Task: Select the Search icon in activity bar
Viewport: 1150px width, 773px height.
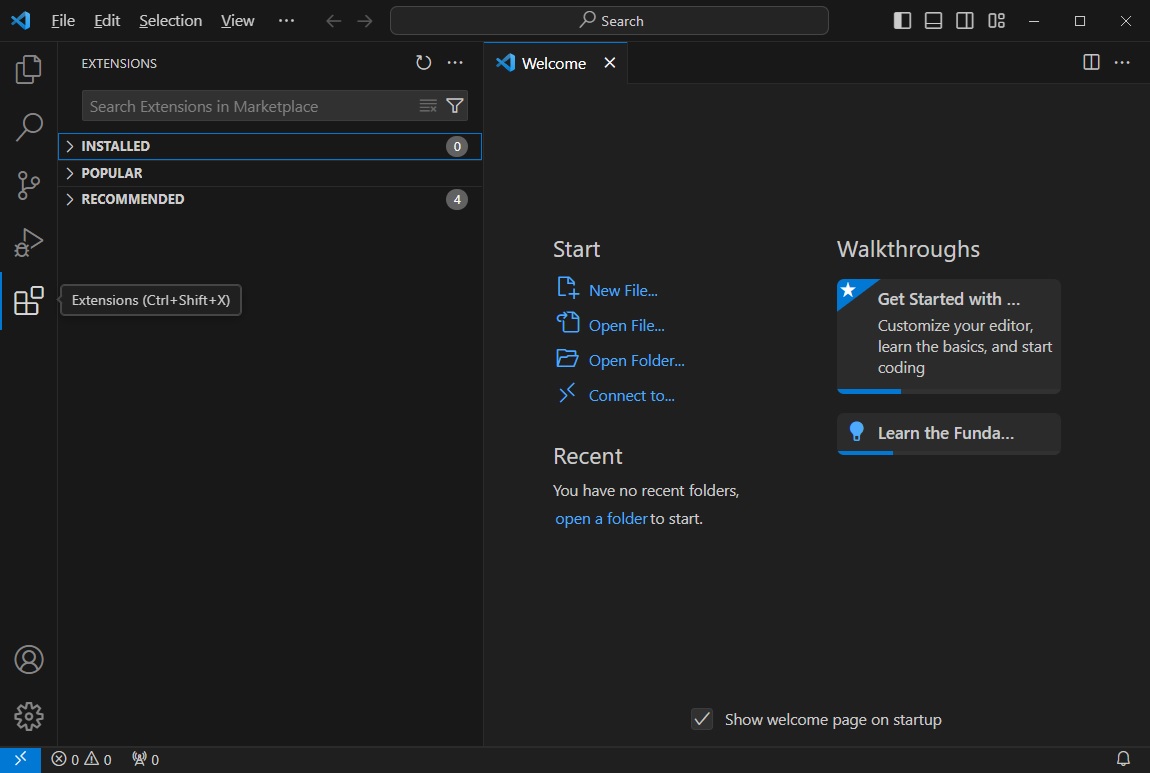Action: (29, 127)
